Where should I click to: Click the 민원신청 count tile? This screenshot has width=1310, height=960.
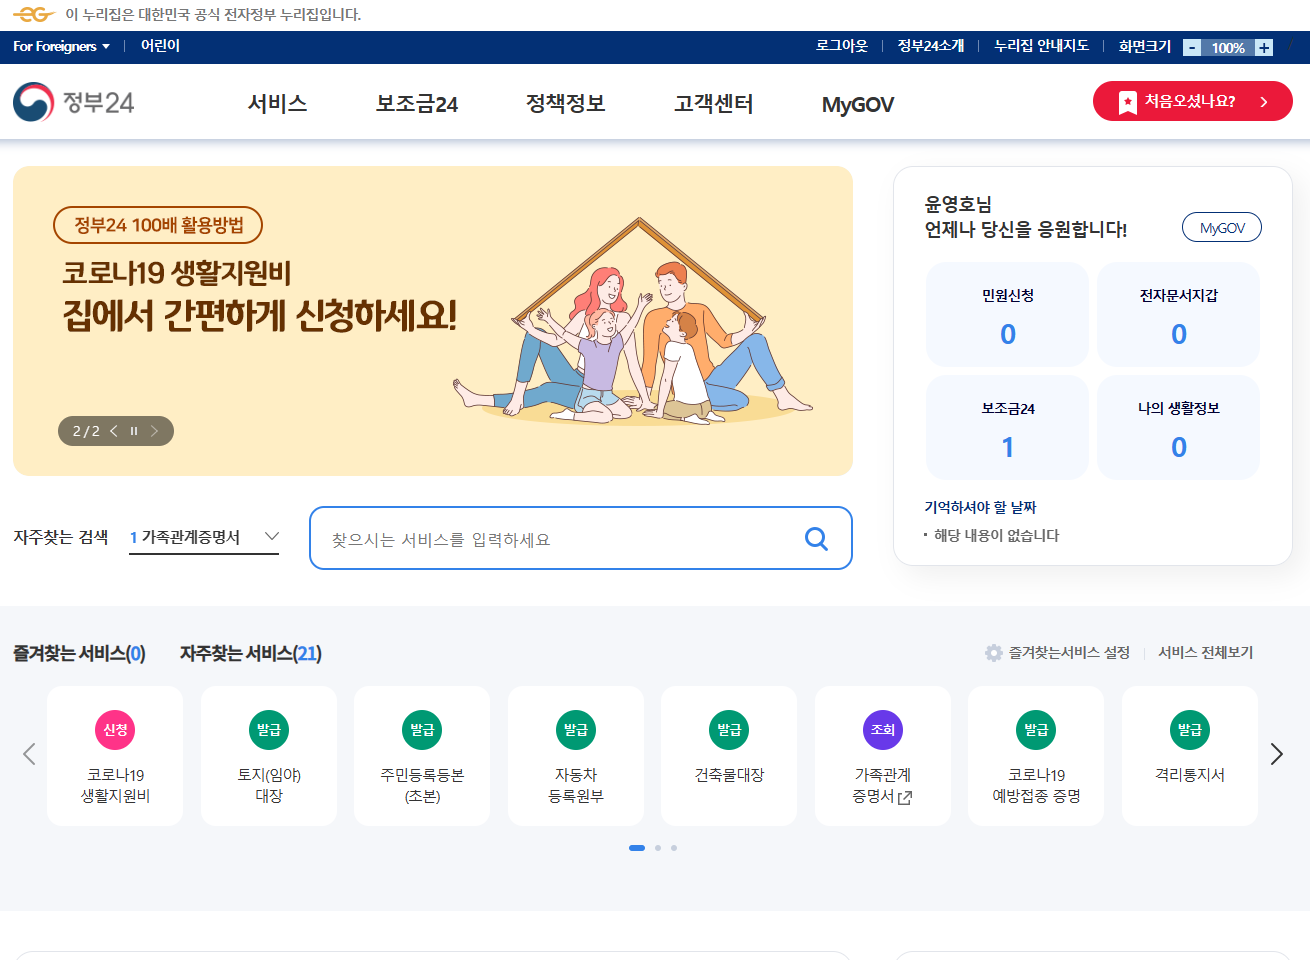pos(1007,315)
